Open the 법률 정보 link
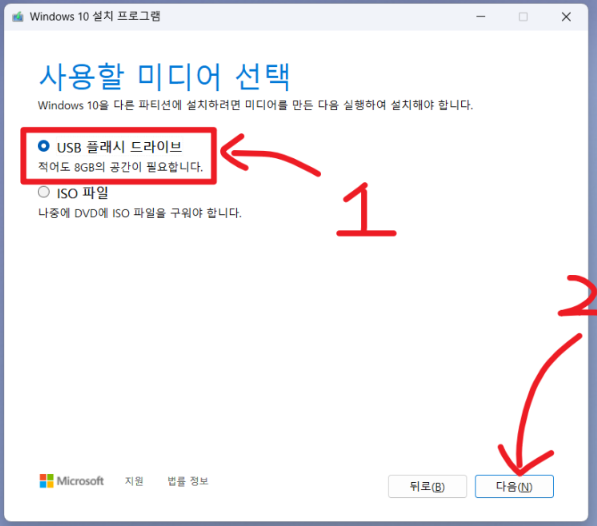 188,481
